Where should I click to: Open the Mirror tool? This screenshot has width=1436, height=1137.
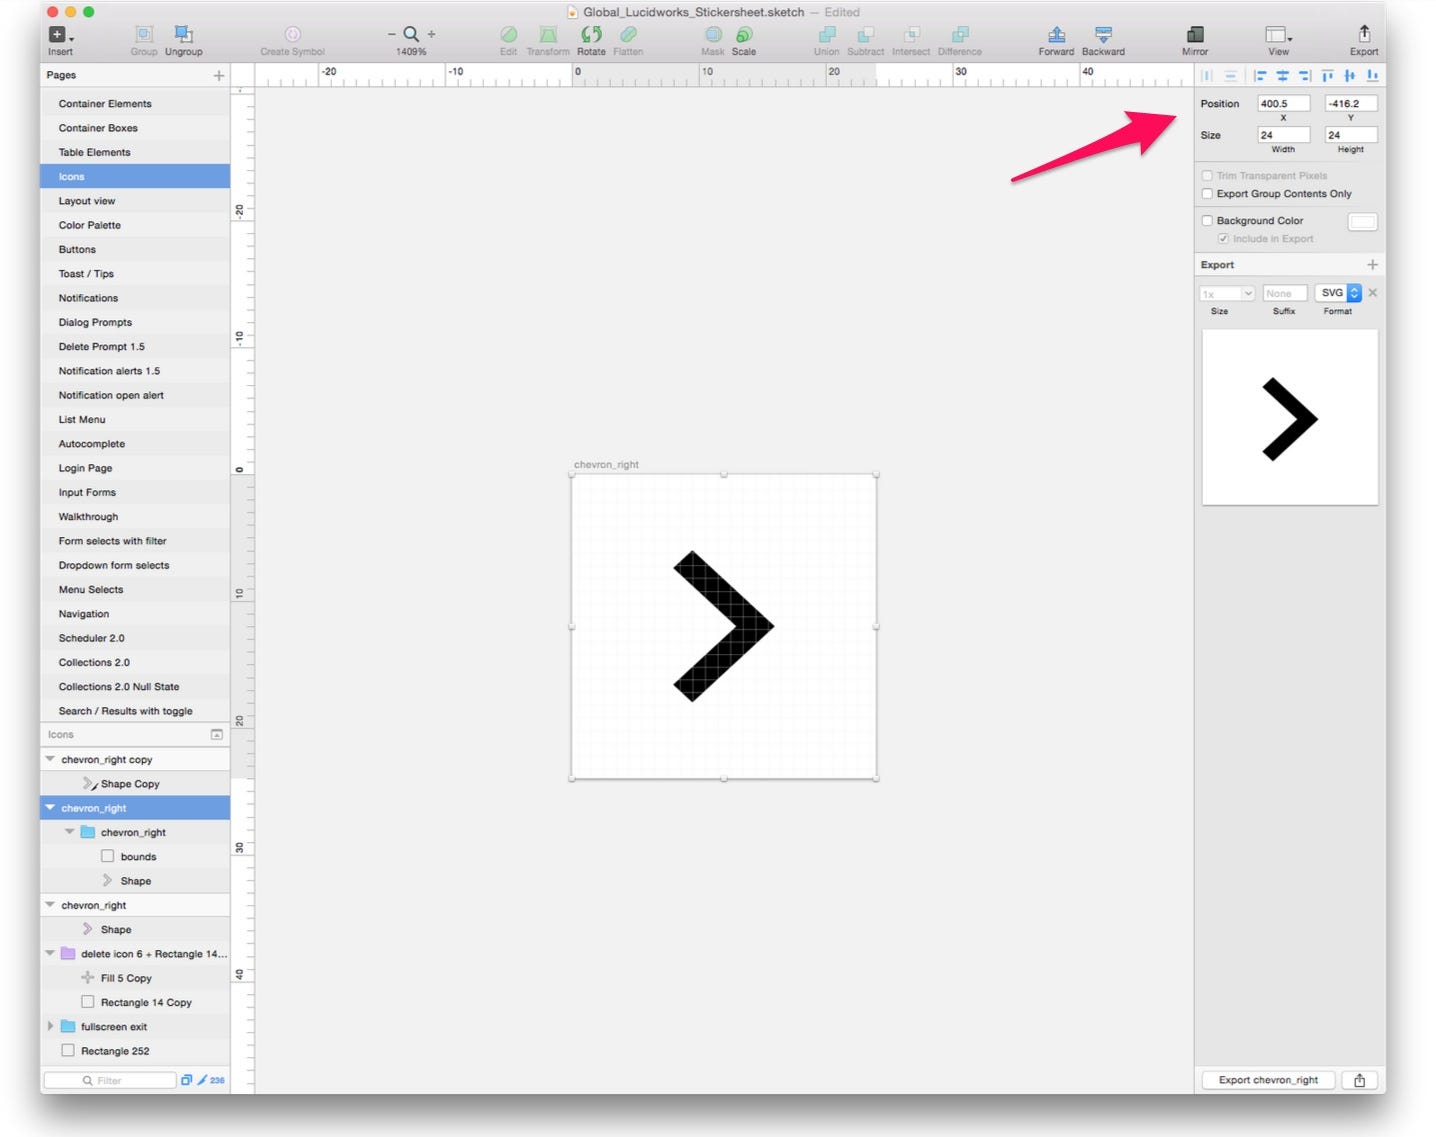pyautogui.click(x=1195, y=35)
